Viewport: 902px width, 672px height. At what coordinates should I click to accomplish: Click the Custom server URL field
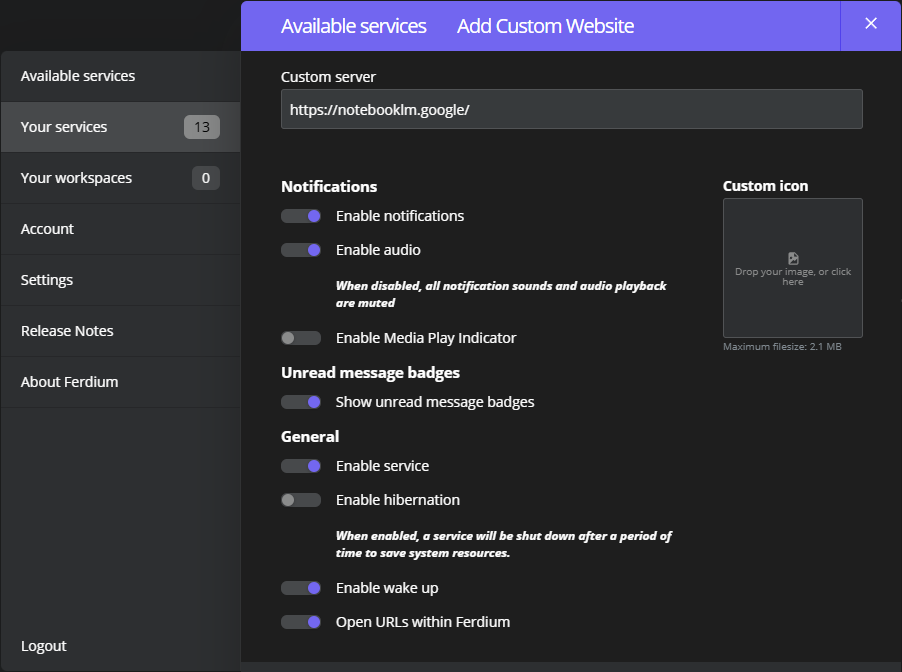click(x=571, y=109)
